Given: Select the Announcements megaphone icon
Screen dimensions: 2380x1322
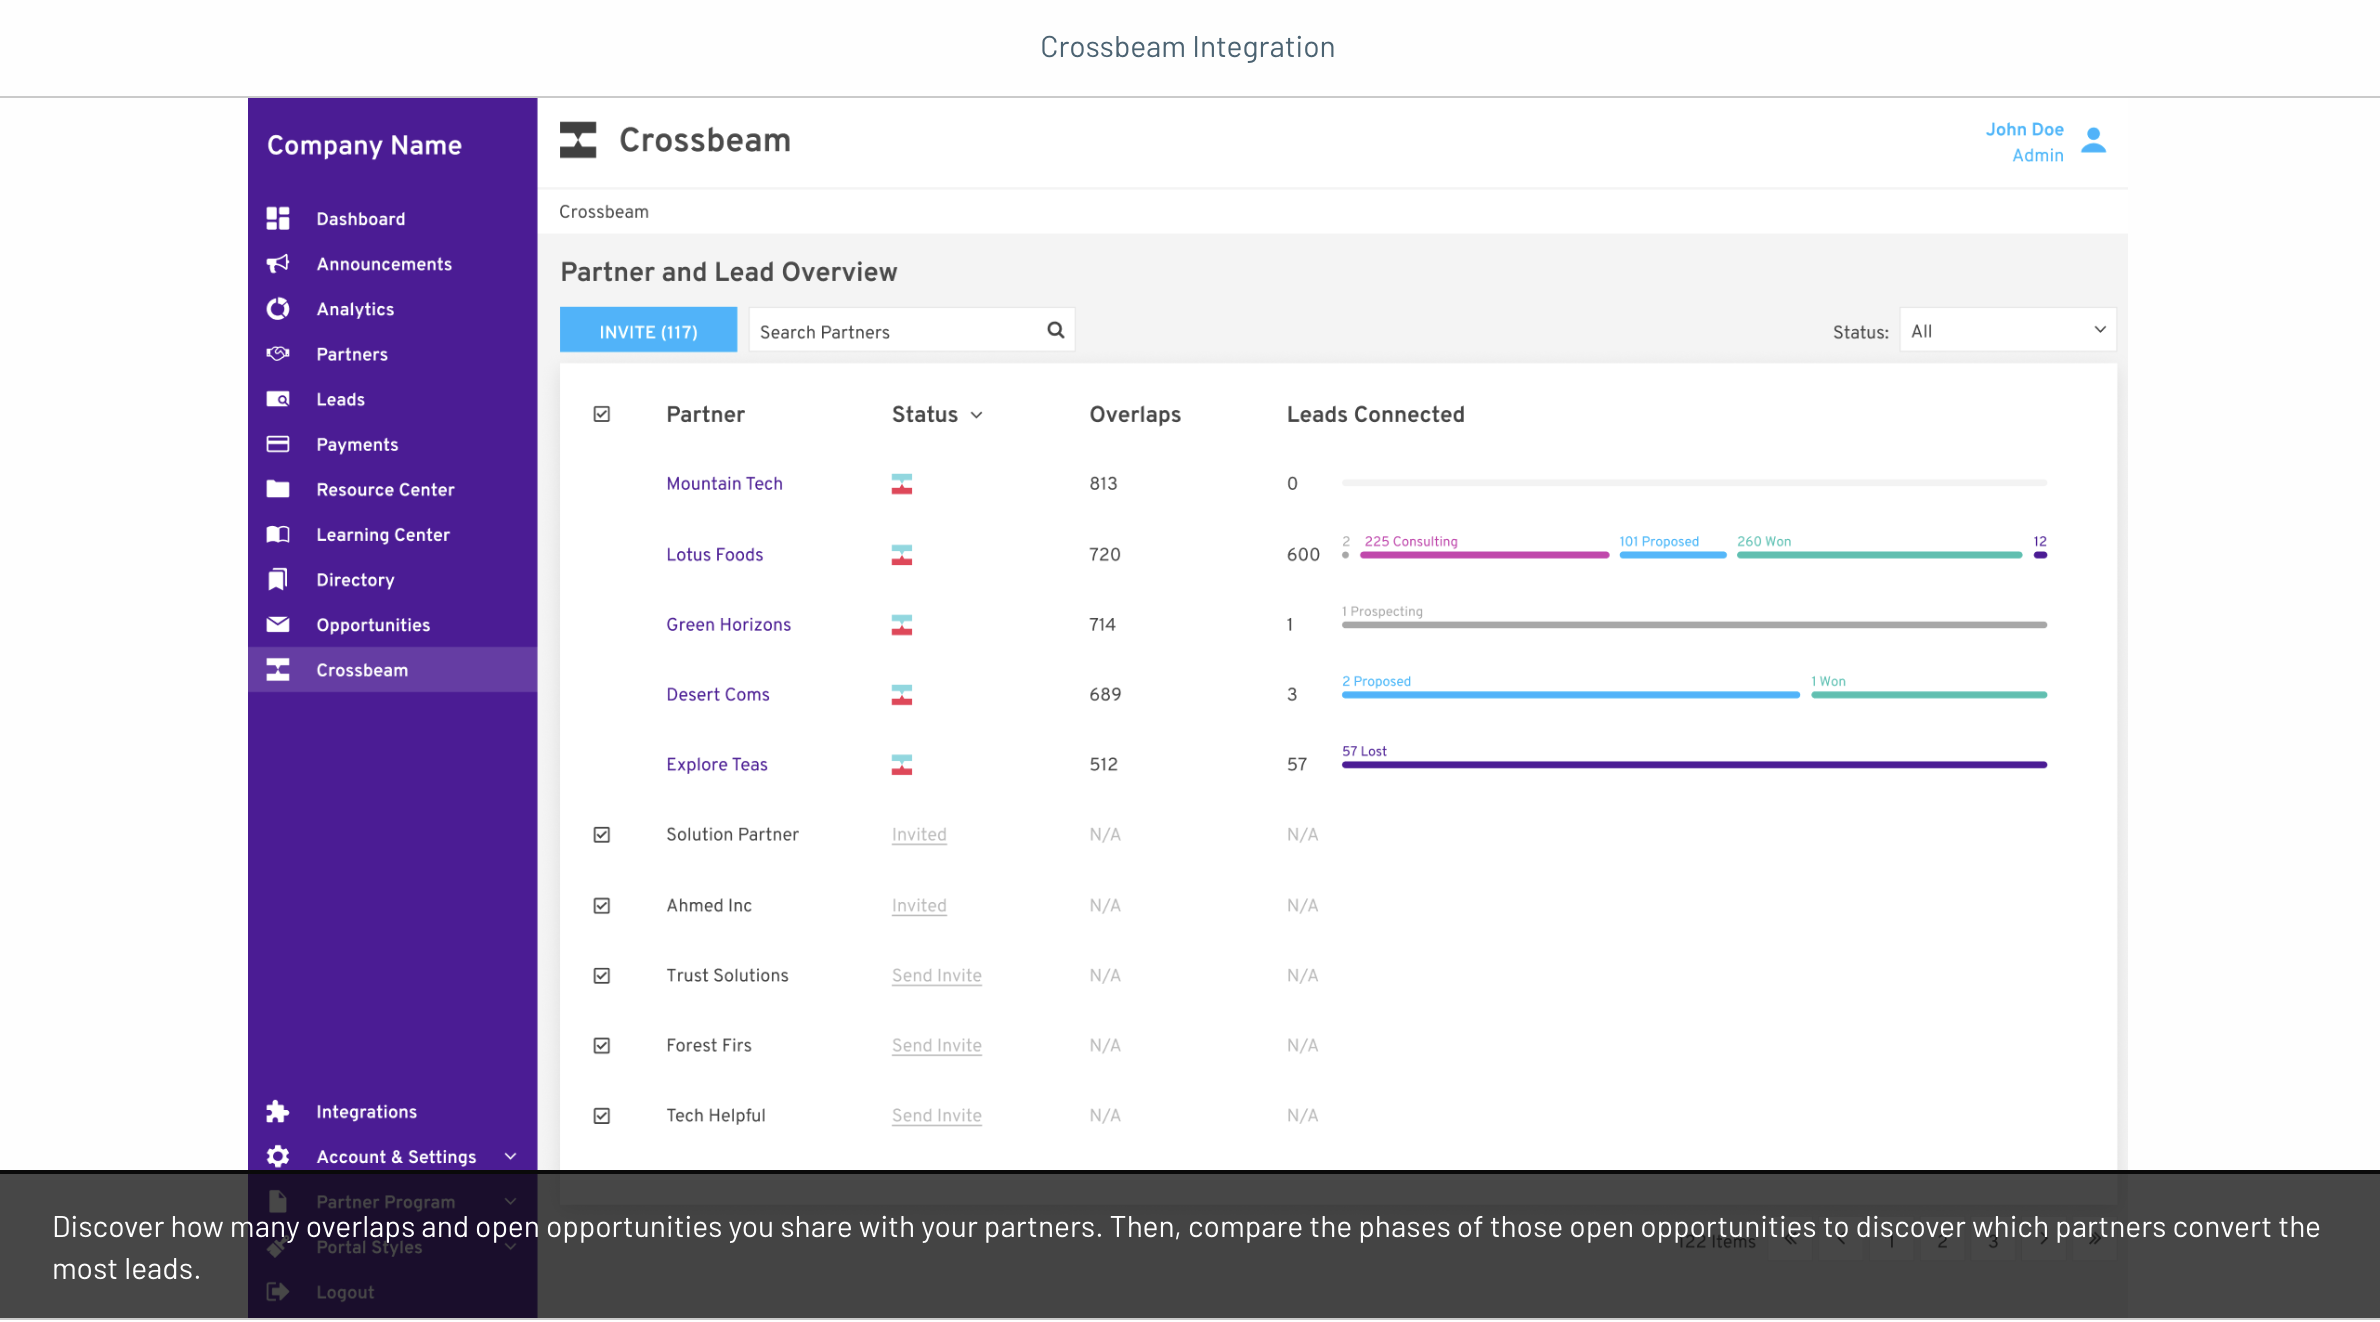Looking at the screenshot, I should pos(278,263).
